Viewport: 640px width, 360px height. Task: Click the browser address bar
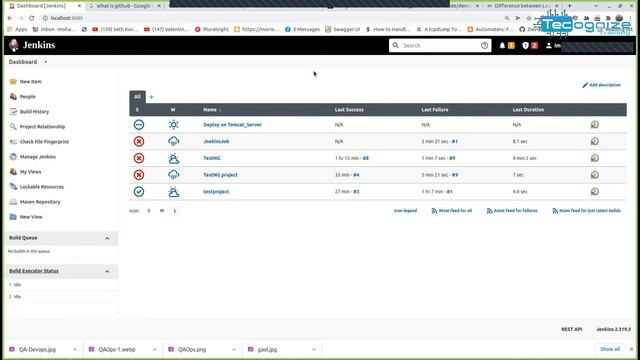269,18
